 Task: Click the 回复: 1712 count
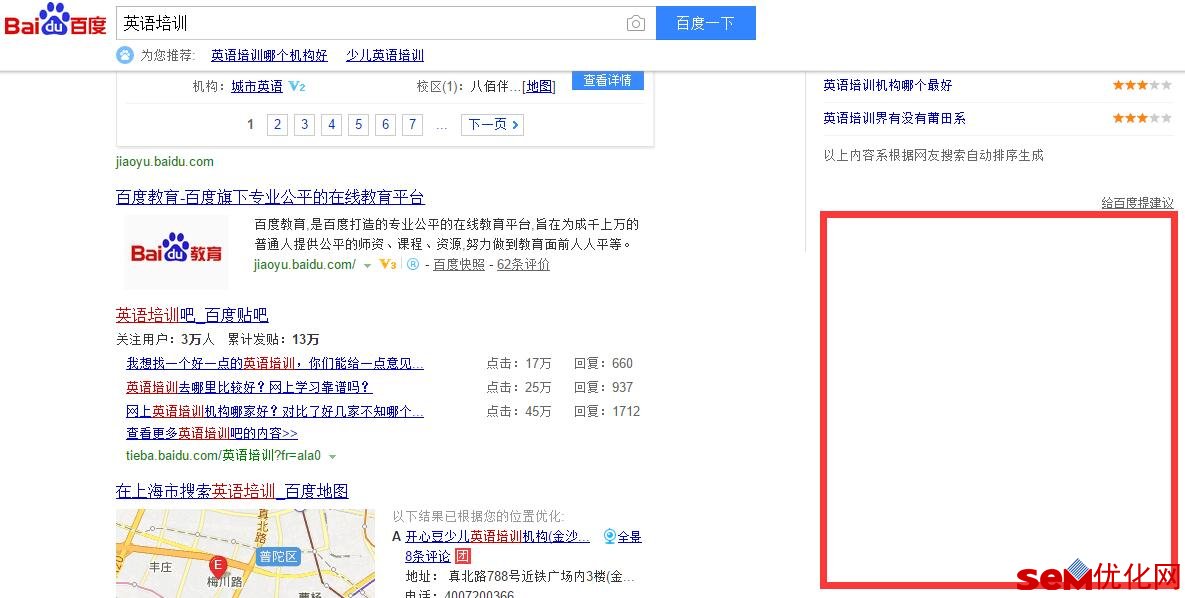[607, 411]
